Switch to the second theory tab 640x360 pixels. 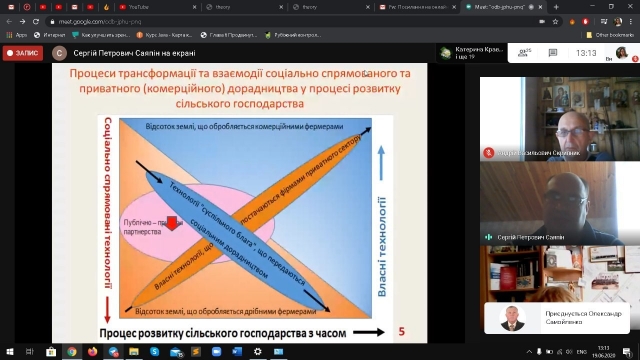331,7
